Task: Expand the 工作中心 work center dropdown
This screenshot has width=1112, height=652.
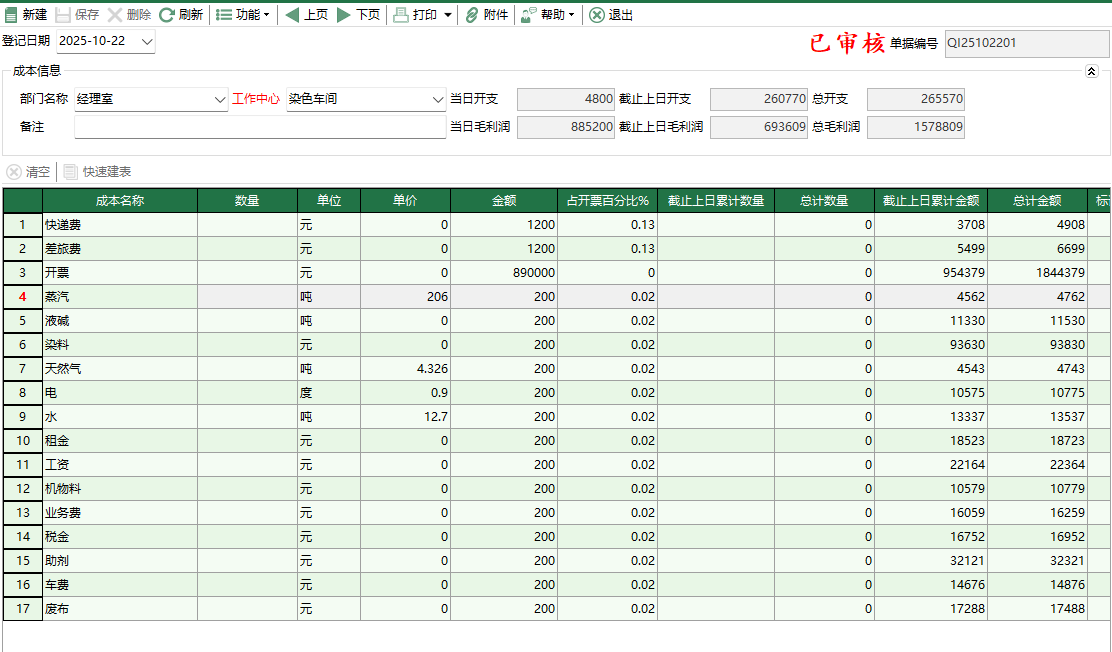Action: click(437, 100)
